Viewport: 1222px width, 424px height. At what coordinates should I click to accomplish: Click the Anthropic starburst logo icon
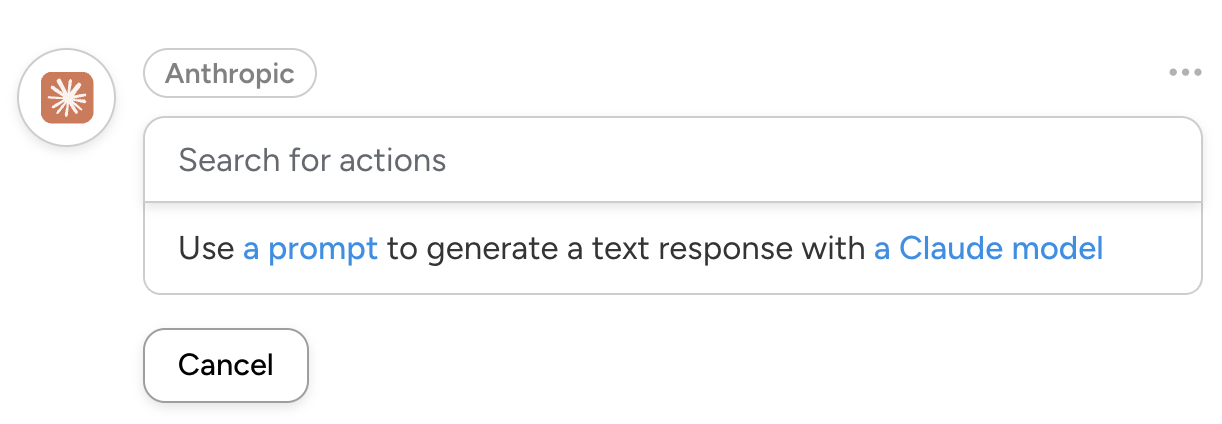[67, 98]
